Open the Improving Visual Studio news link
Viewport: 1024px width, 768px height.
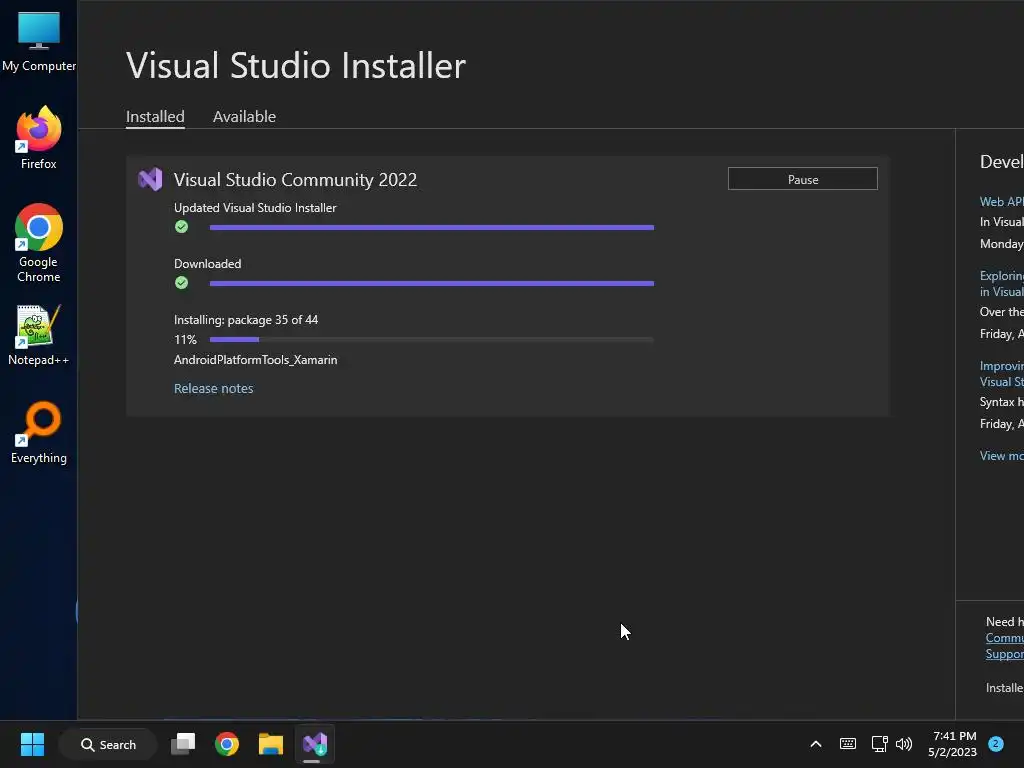click(x=1001, y=374)
